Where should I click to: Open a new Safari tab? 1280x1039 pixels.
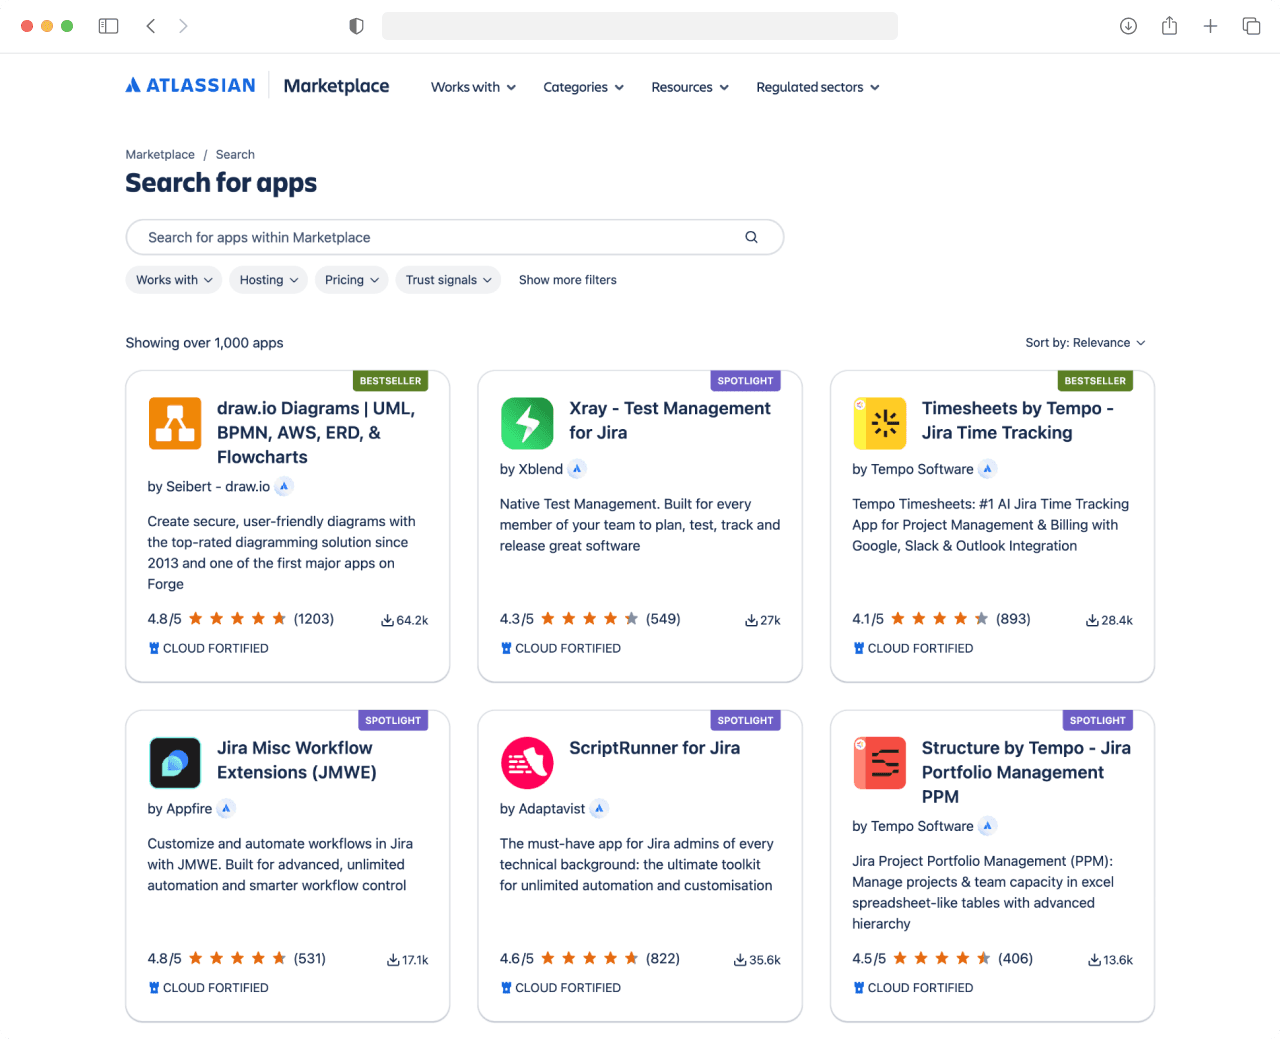(1210, 26)
